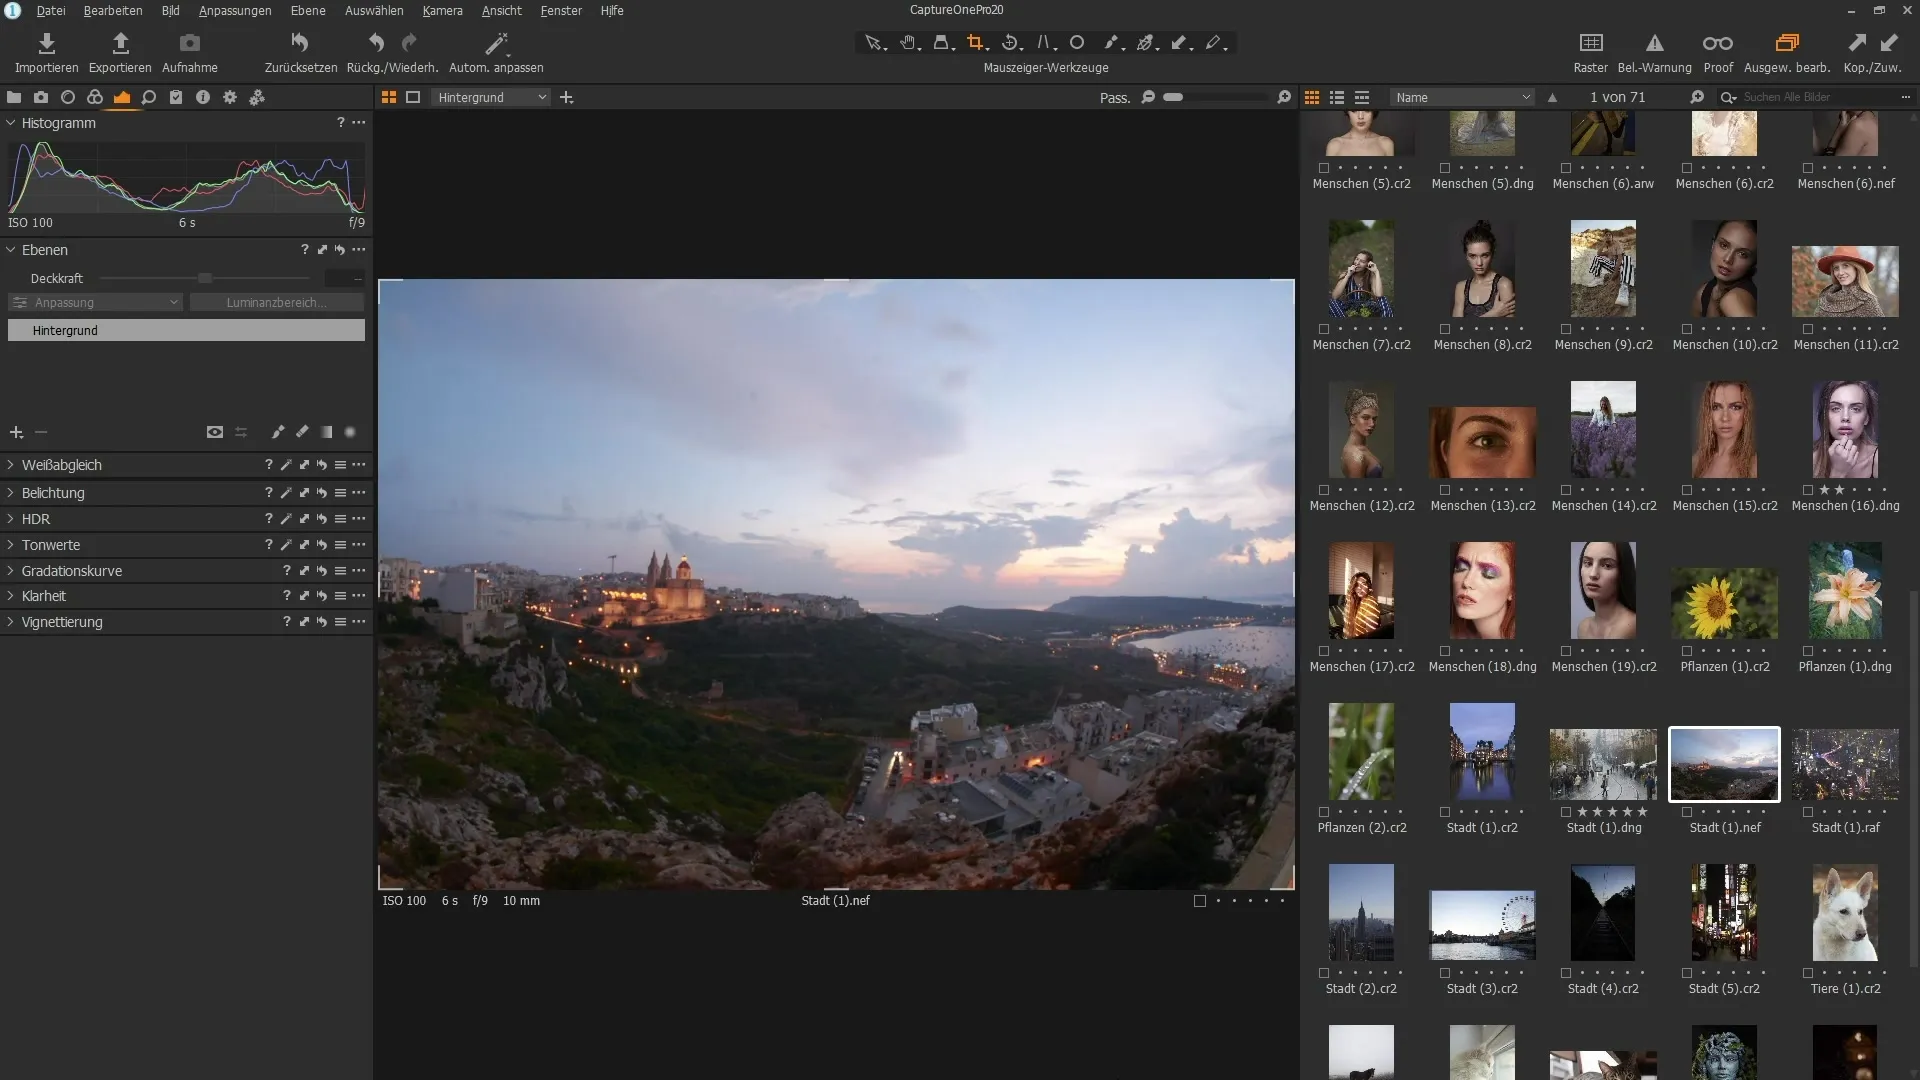Open the Ebenen panel three-dot menu
Viewport: 1920px width, 1080px height.
[x=359, y=250]
